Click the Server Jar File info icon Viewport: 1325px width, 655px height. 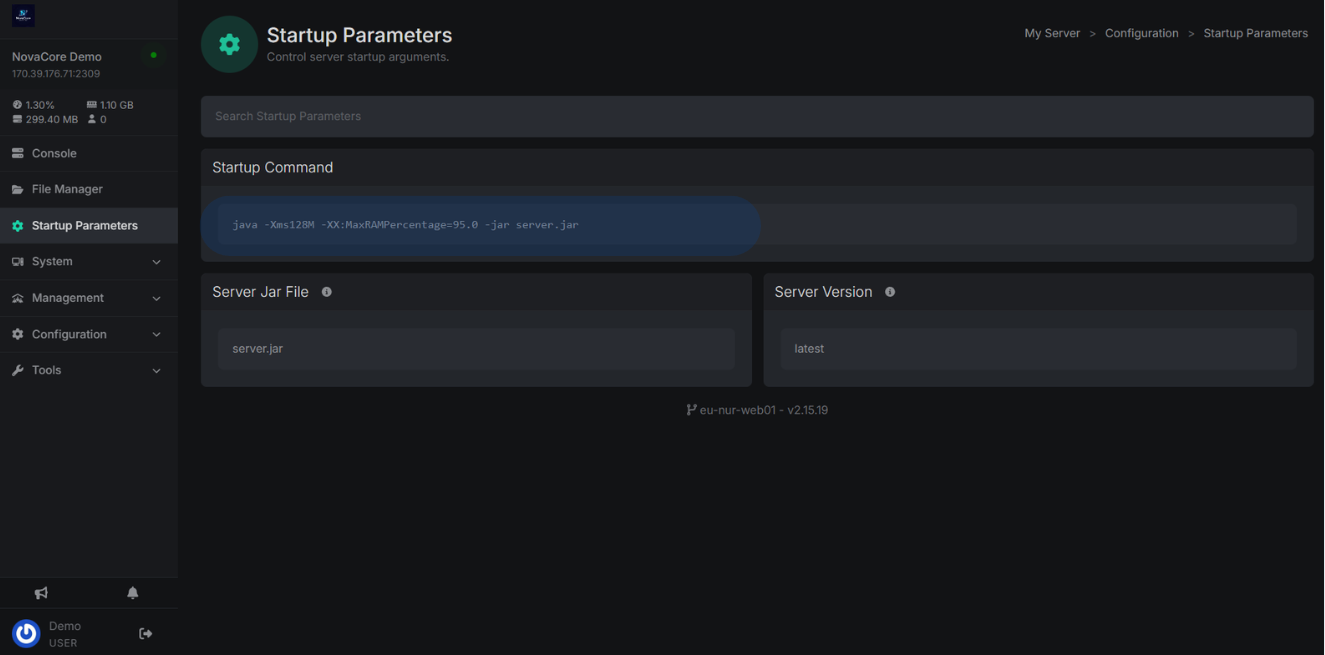(327, 292)
